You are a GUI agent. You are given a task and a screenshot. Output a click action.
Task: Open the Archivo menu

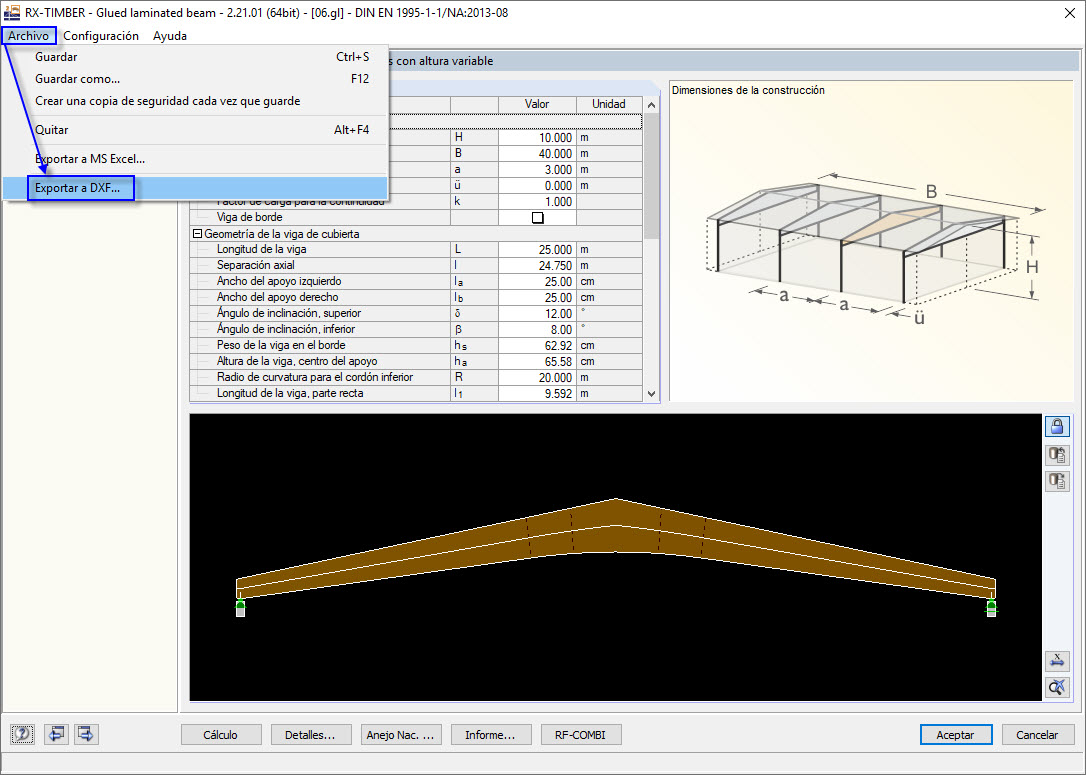[x=29, y=35]
